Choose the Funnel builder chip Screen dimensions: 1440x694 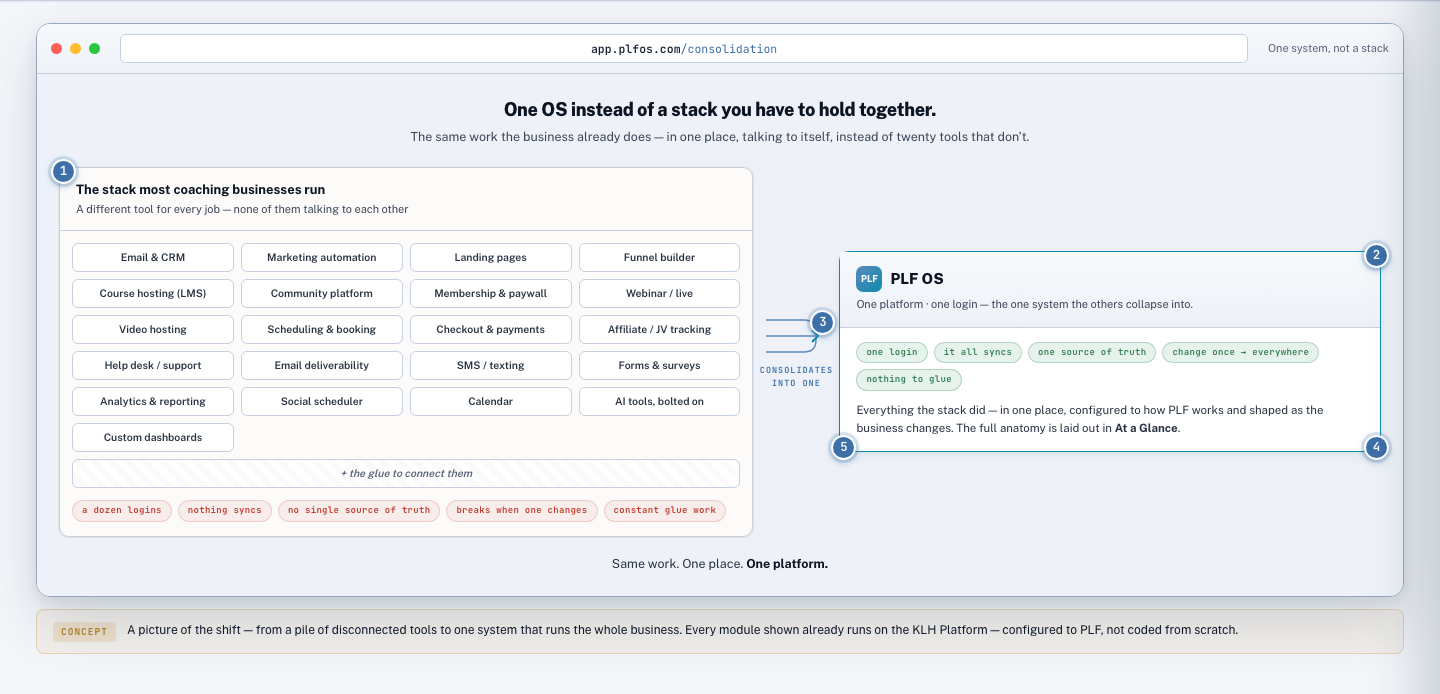[660, 257]
